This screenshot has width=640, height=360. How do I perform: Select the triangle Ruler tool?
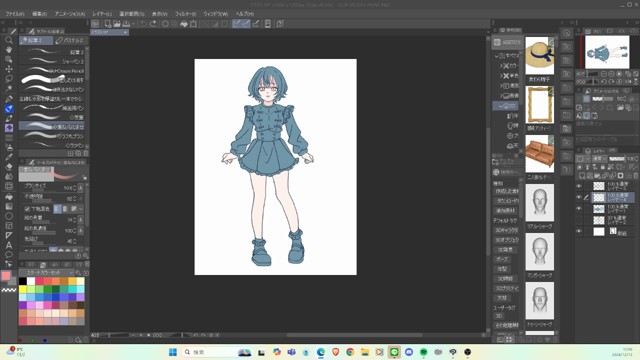[x=9, y=236]
